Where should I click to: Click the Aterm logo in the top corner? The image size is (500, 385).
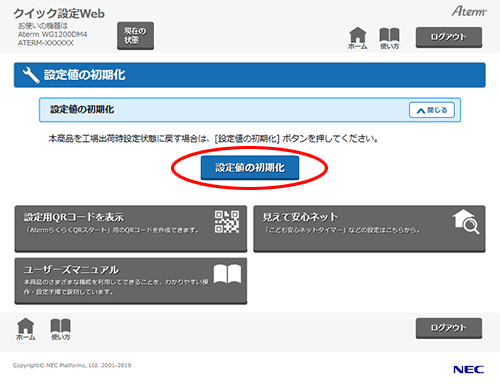pos(469,11)
